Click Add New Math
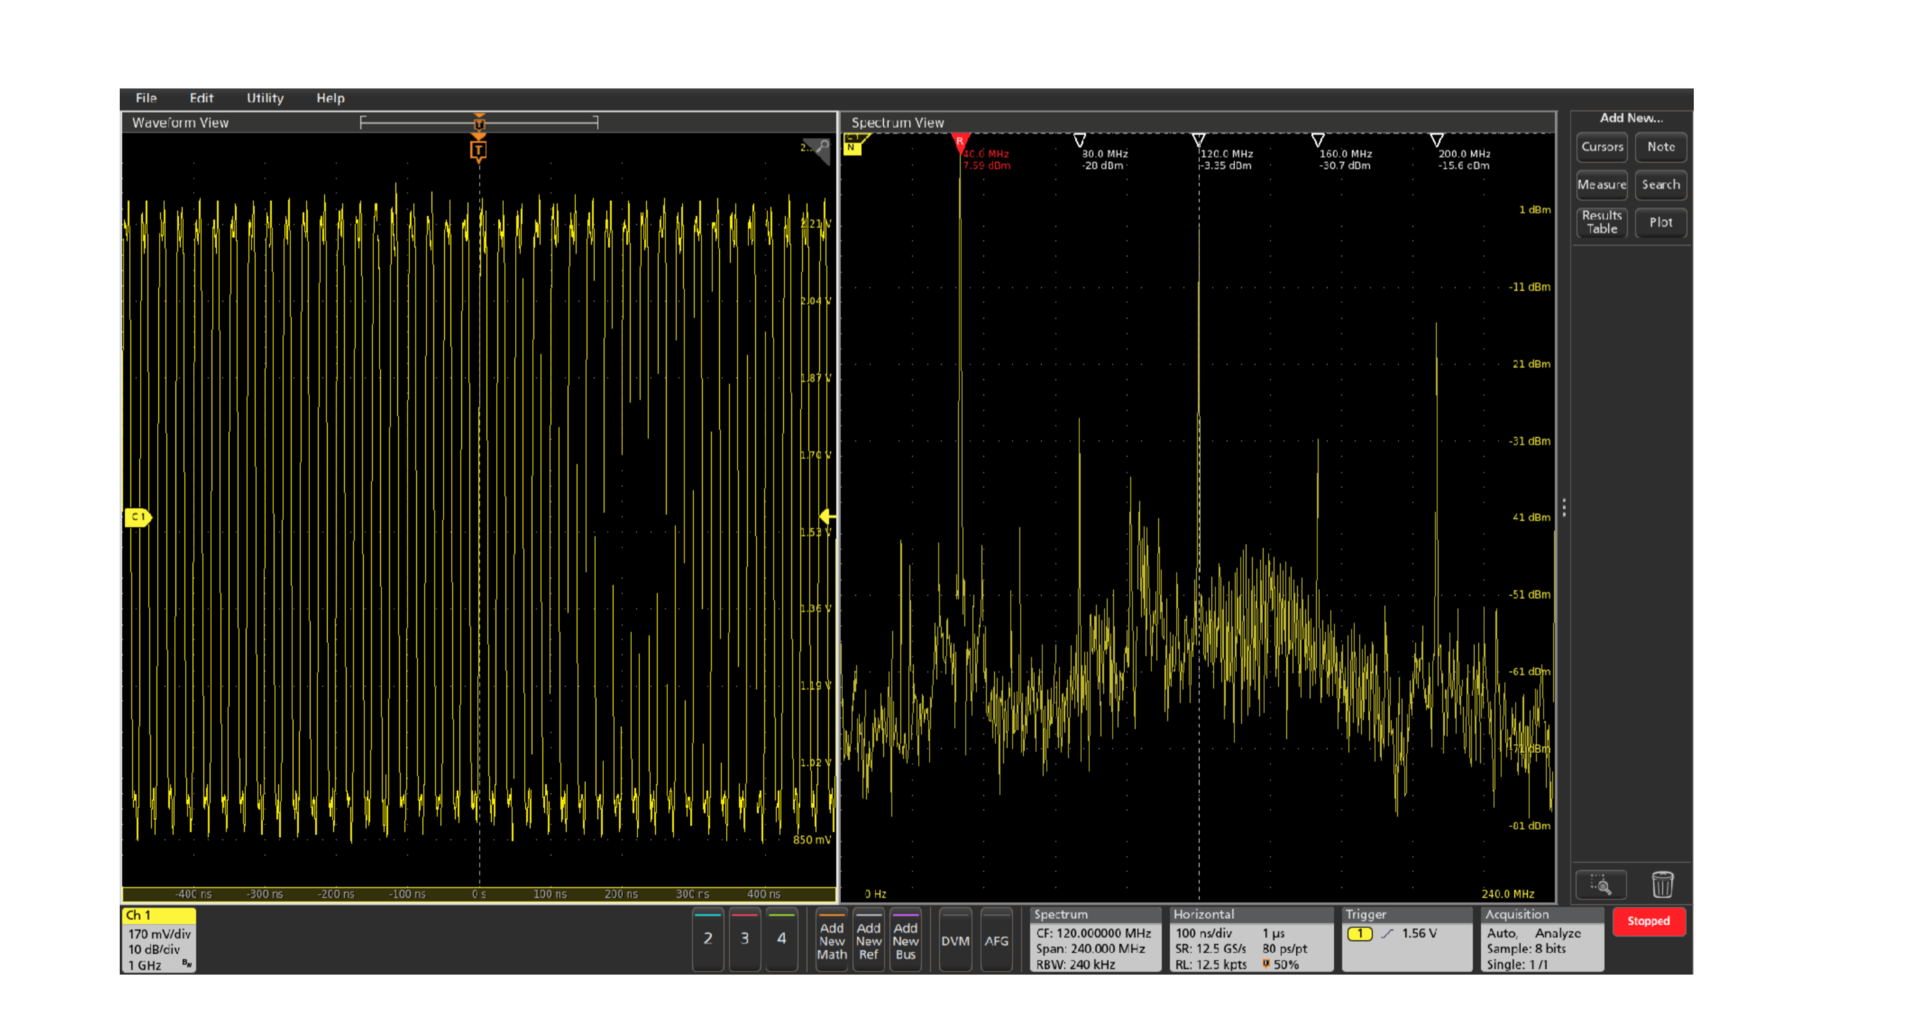 (832, 940)
